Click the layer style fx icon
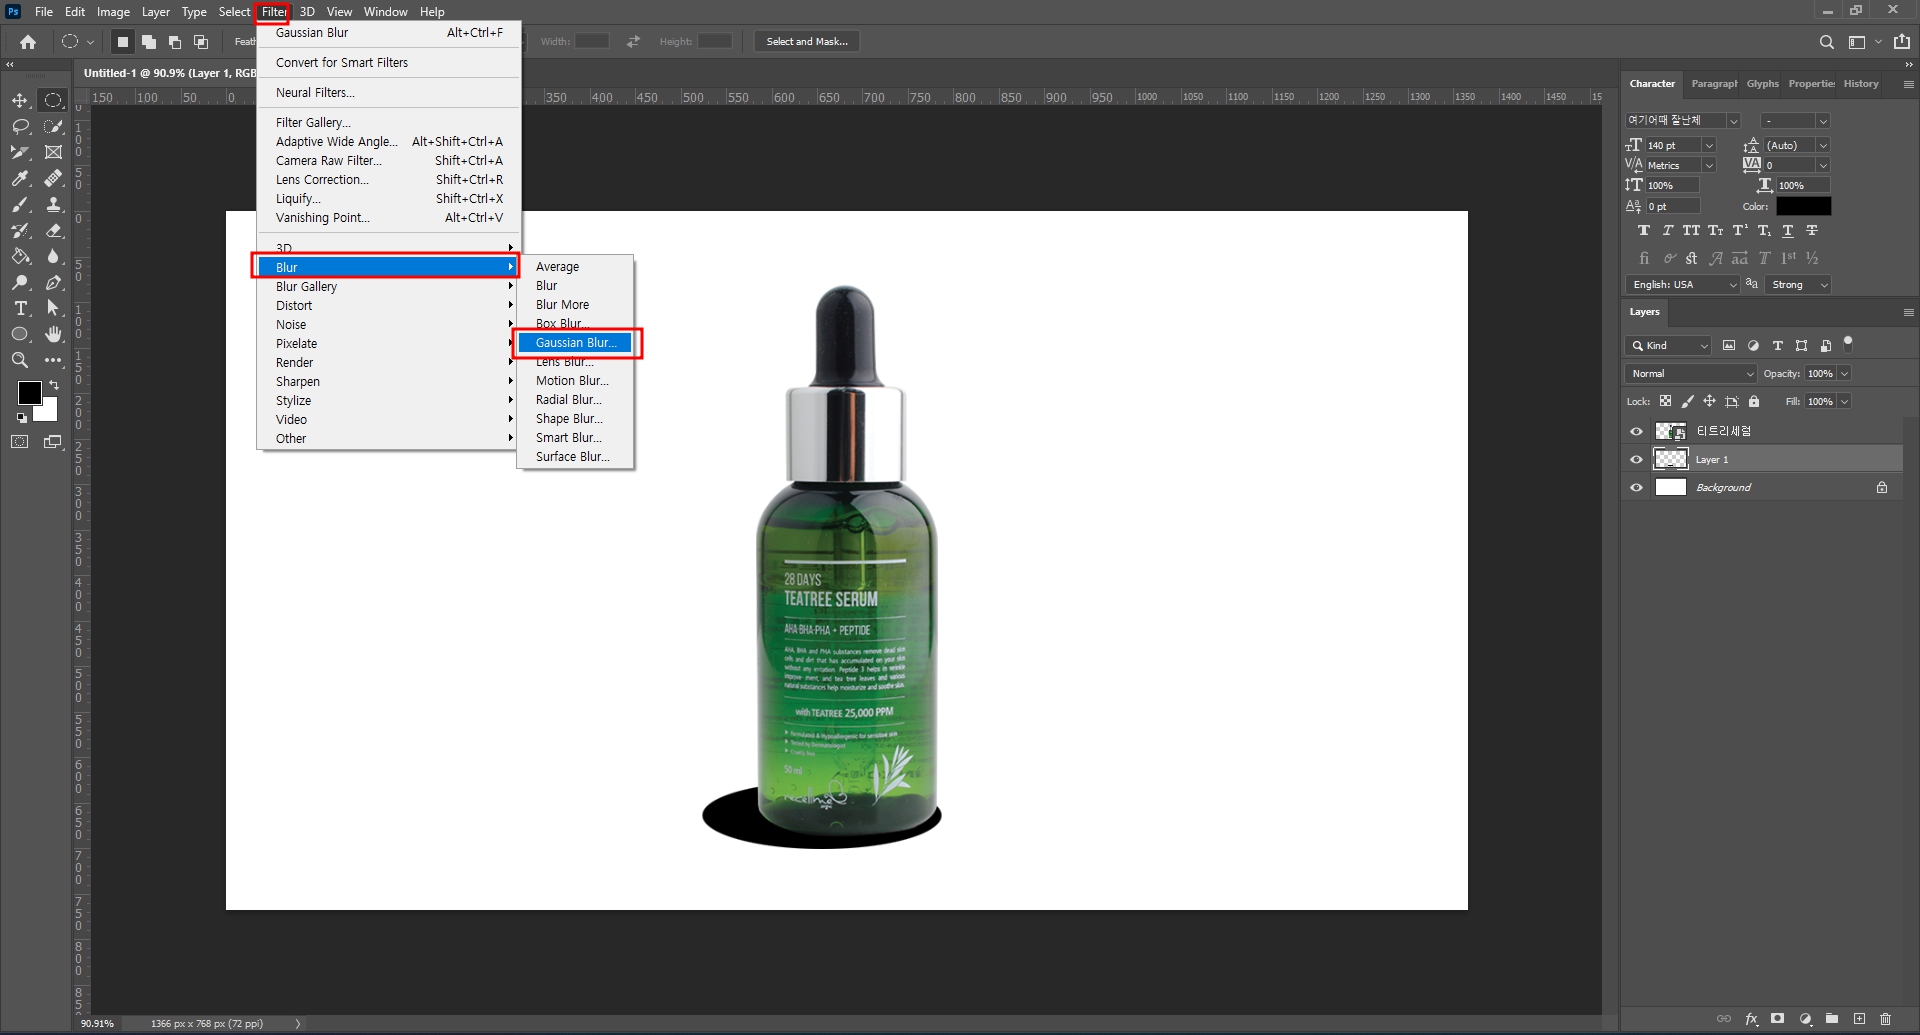This screenshot has height=1035, width=1920. coord(1751,1019)
